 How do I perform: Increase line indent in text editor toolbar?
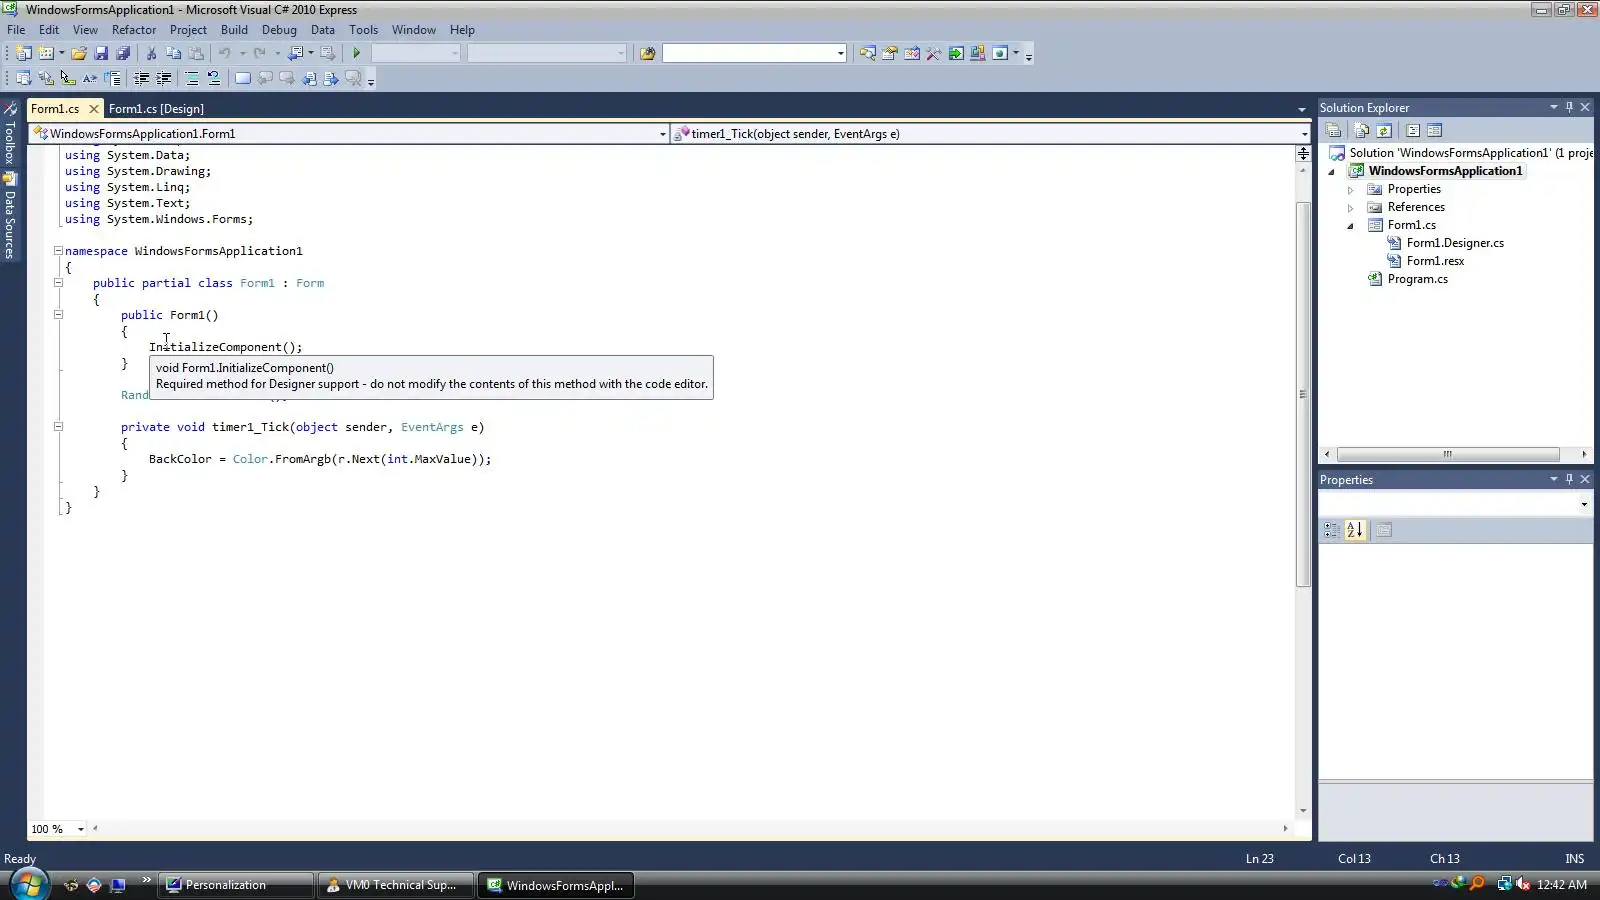[164, 78]
